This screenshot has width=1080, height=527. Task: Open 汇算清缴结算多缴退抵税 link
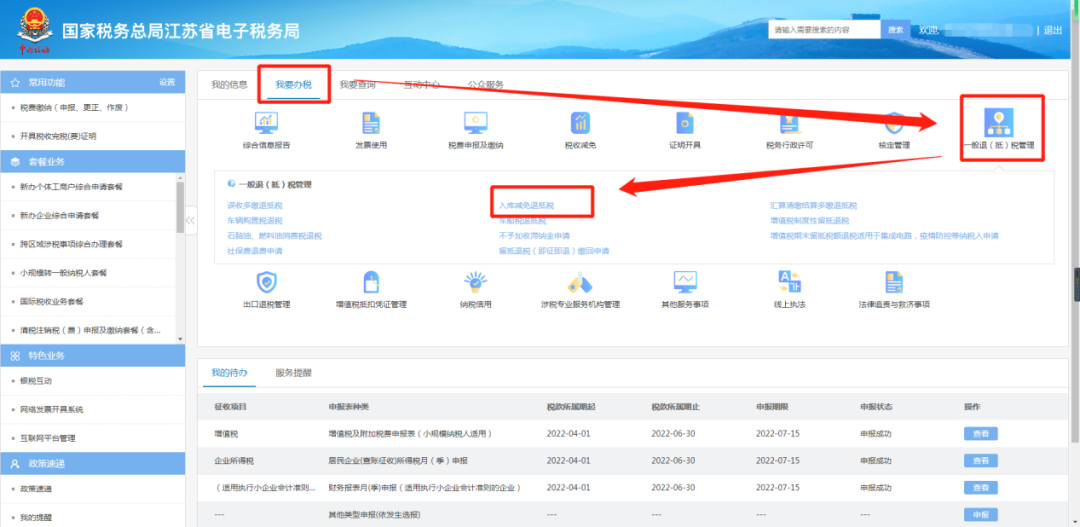pos(813,205)
